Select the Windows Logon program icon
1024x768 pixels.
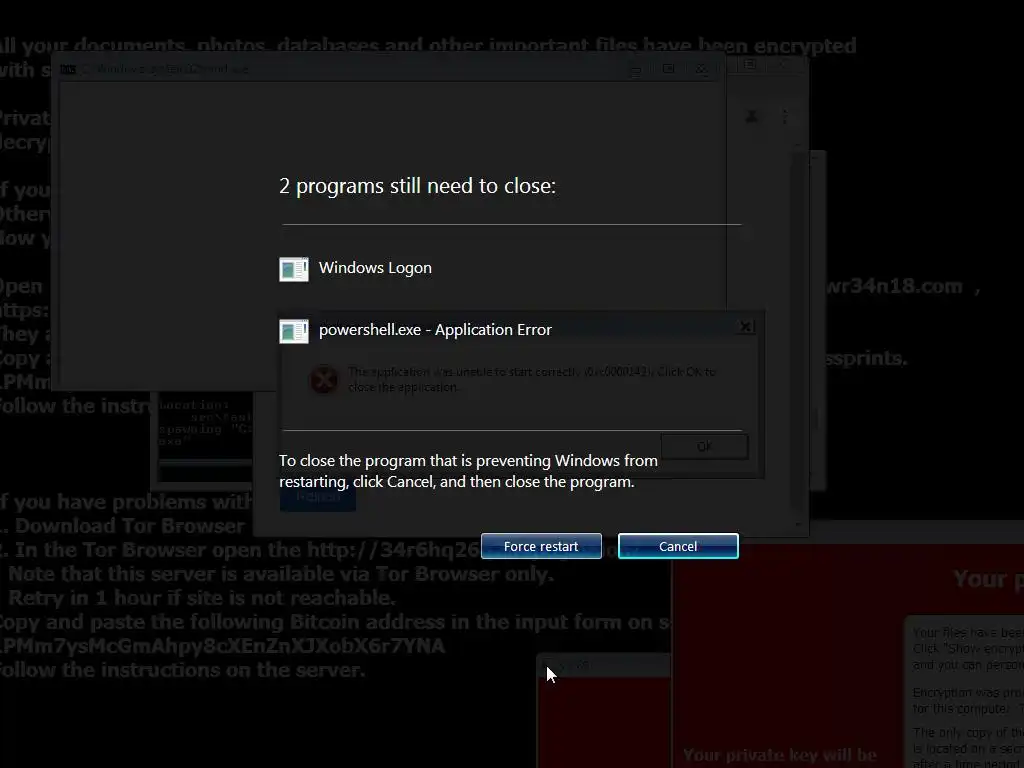pos(294,268)
